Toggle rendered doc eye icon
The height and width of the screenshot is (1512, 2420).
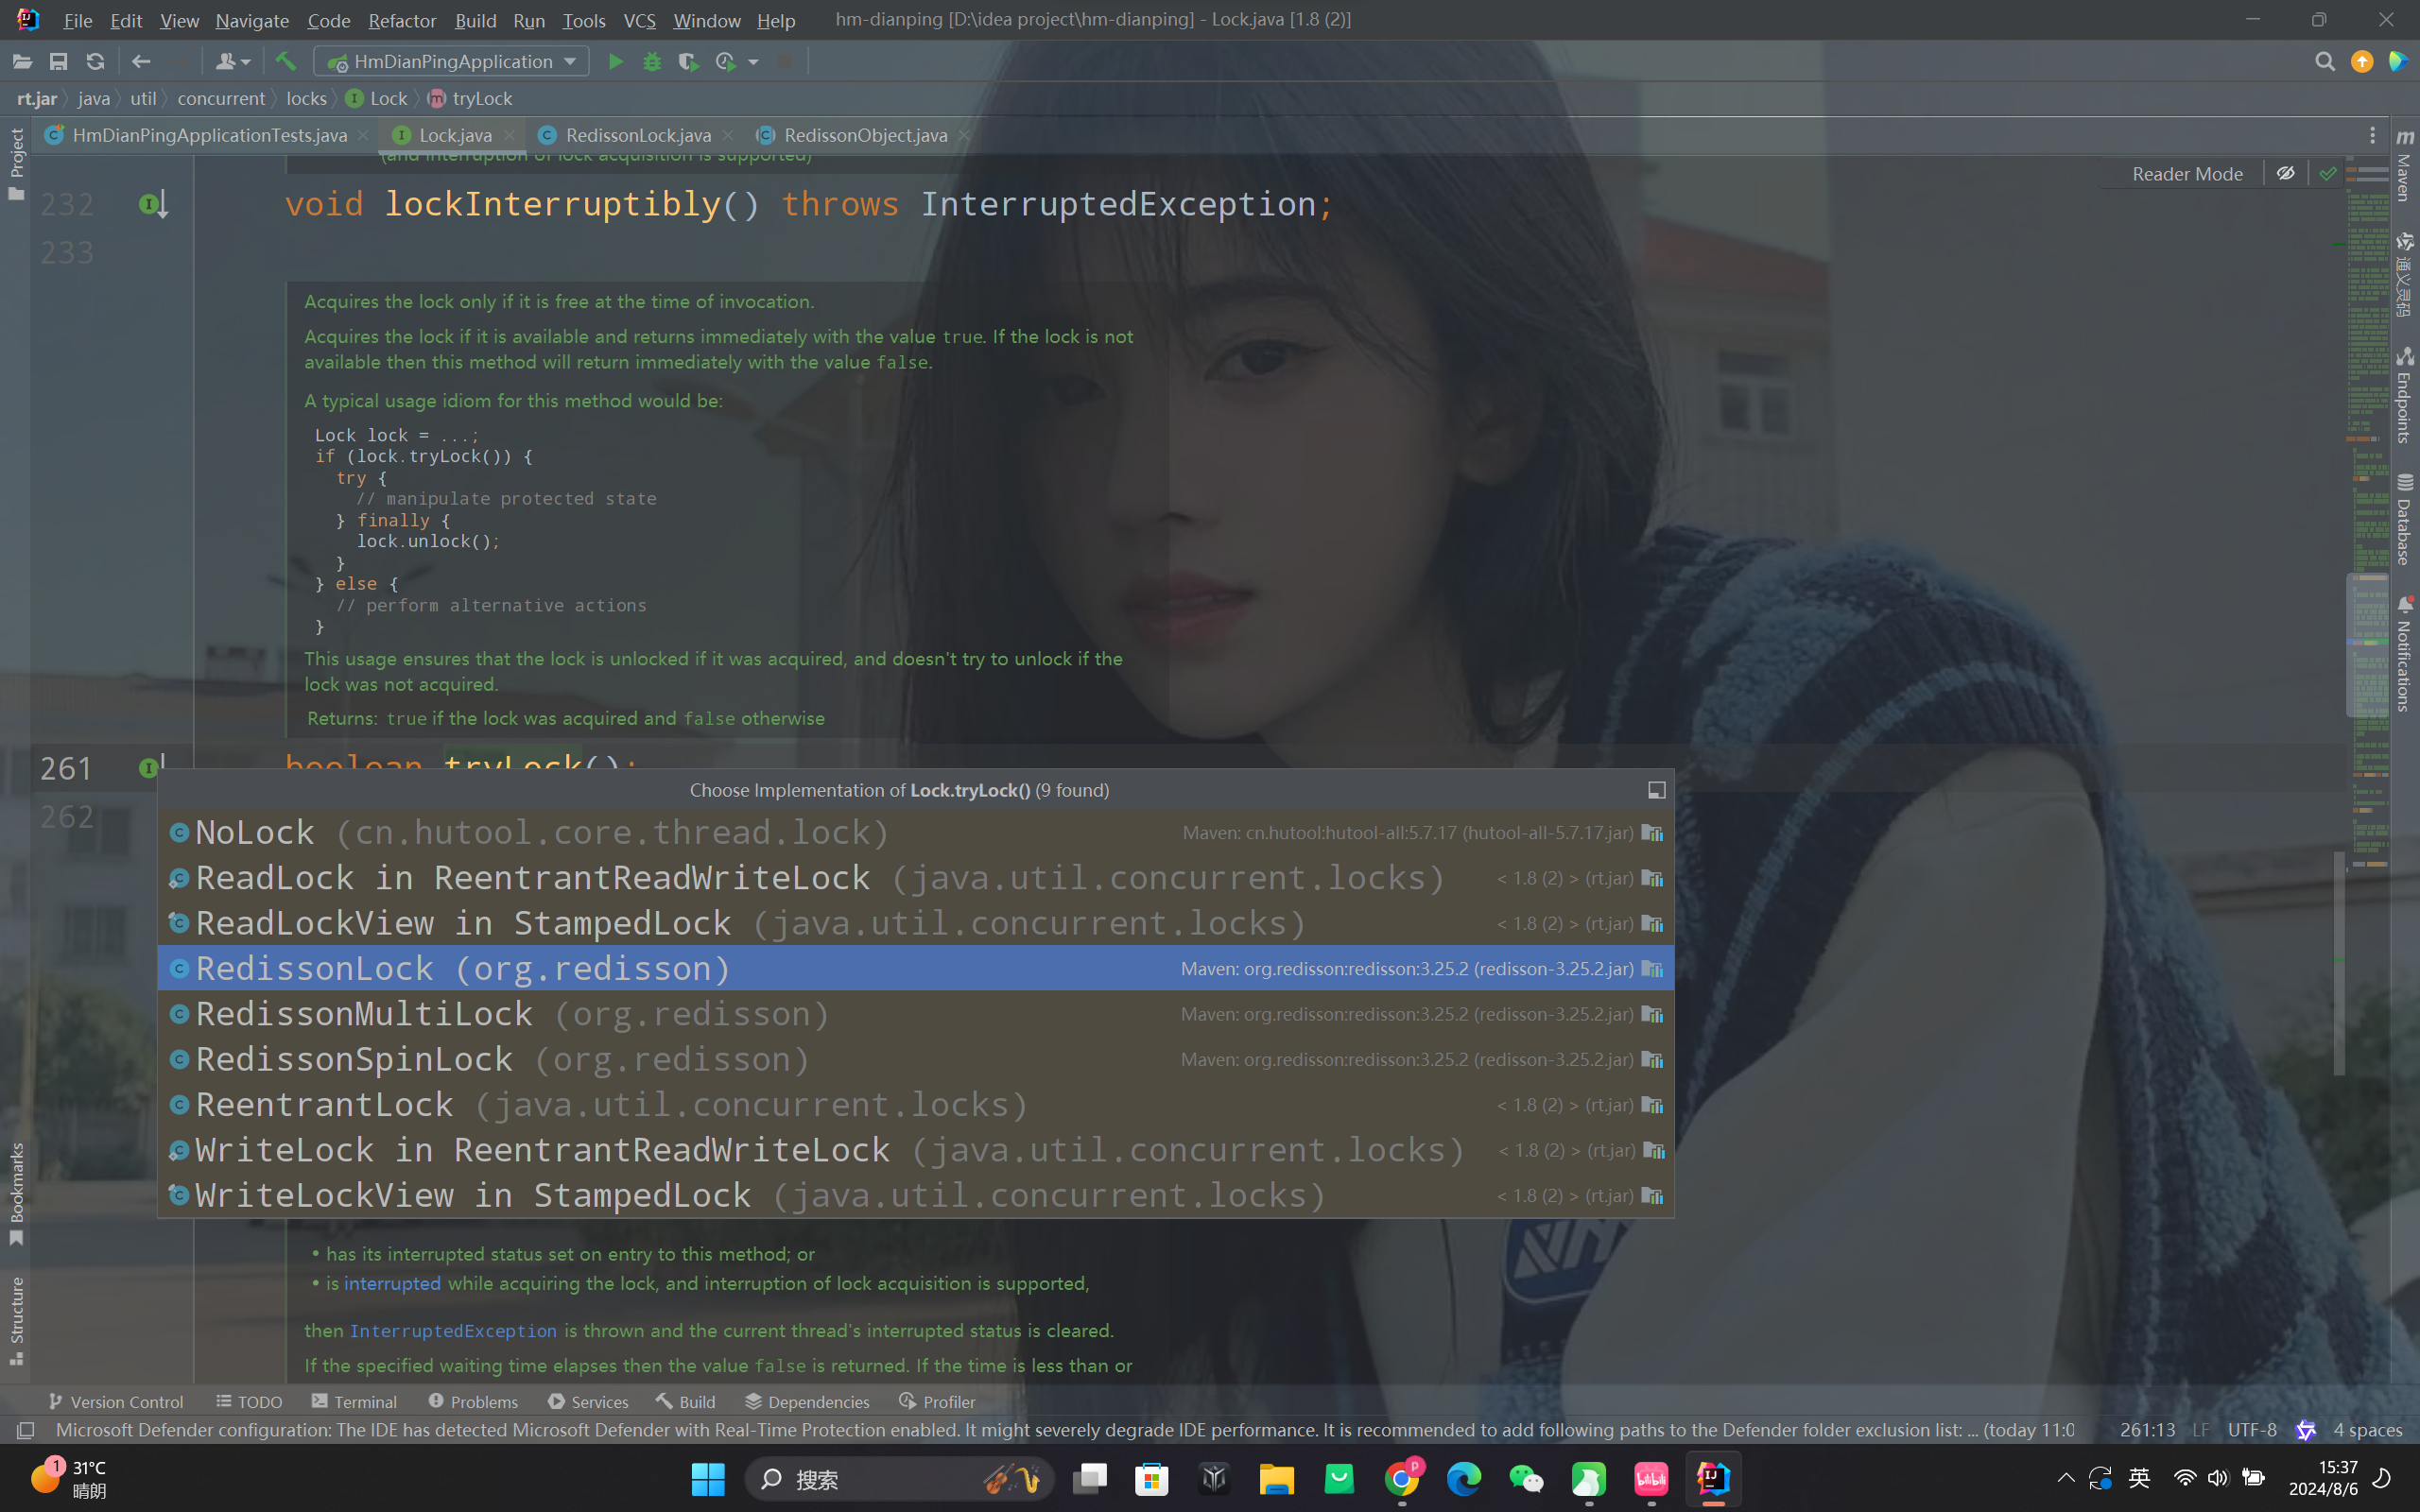[x=2286, y=174]
